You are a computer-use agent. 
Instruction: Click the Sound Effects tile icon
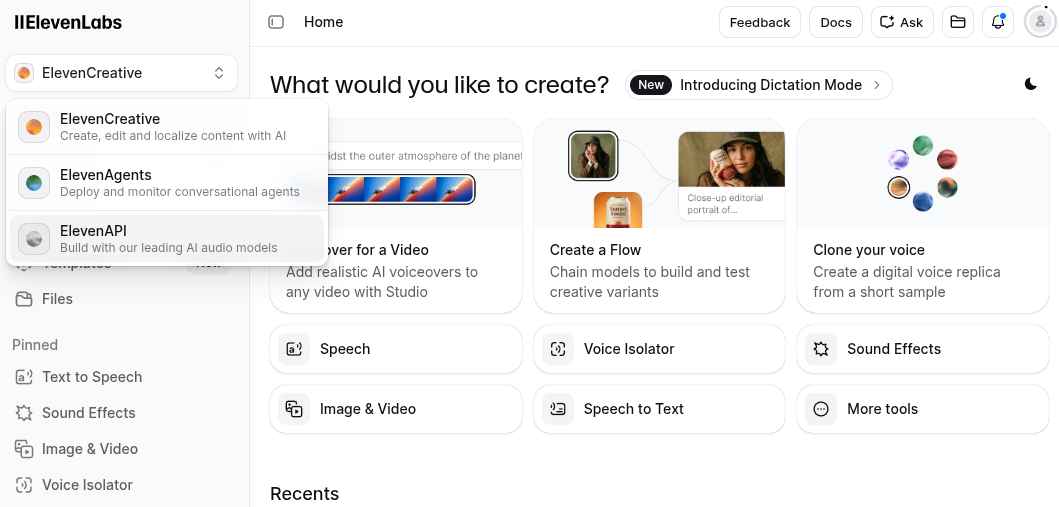pyautogui.click(x=821, y=349)
